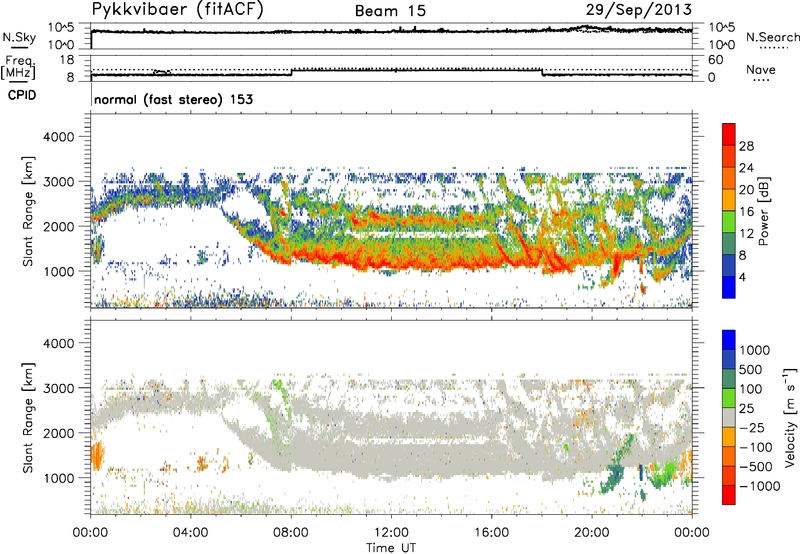Click the 'N.Search' legend label

(x=773, y=37)
